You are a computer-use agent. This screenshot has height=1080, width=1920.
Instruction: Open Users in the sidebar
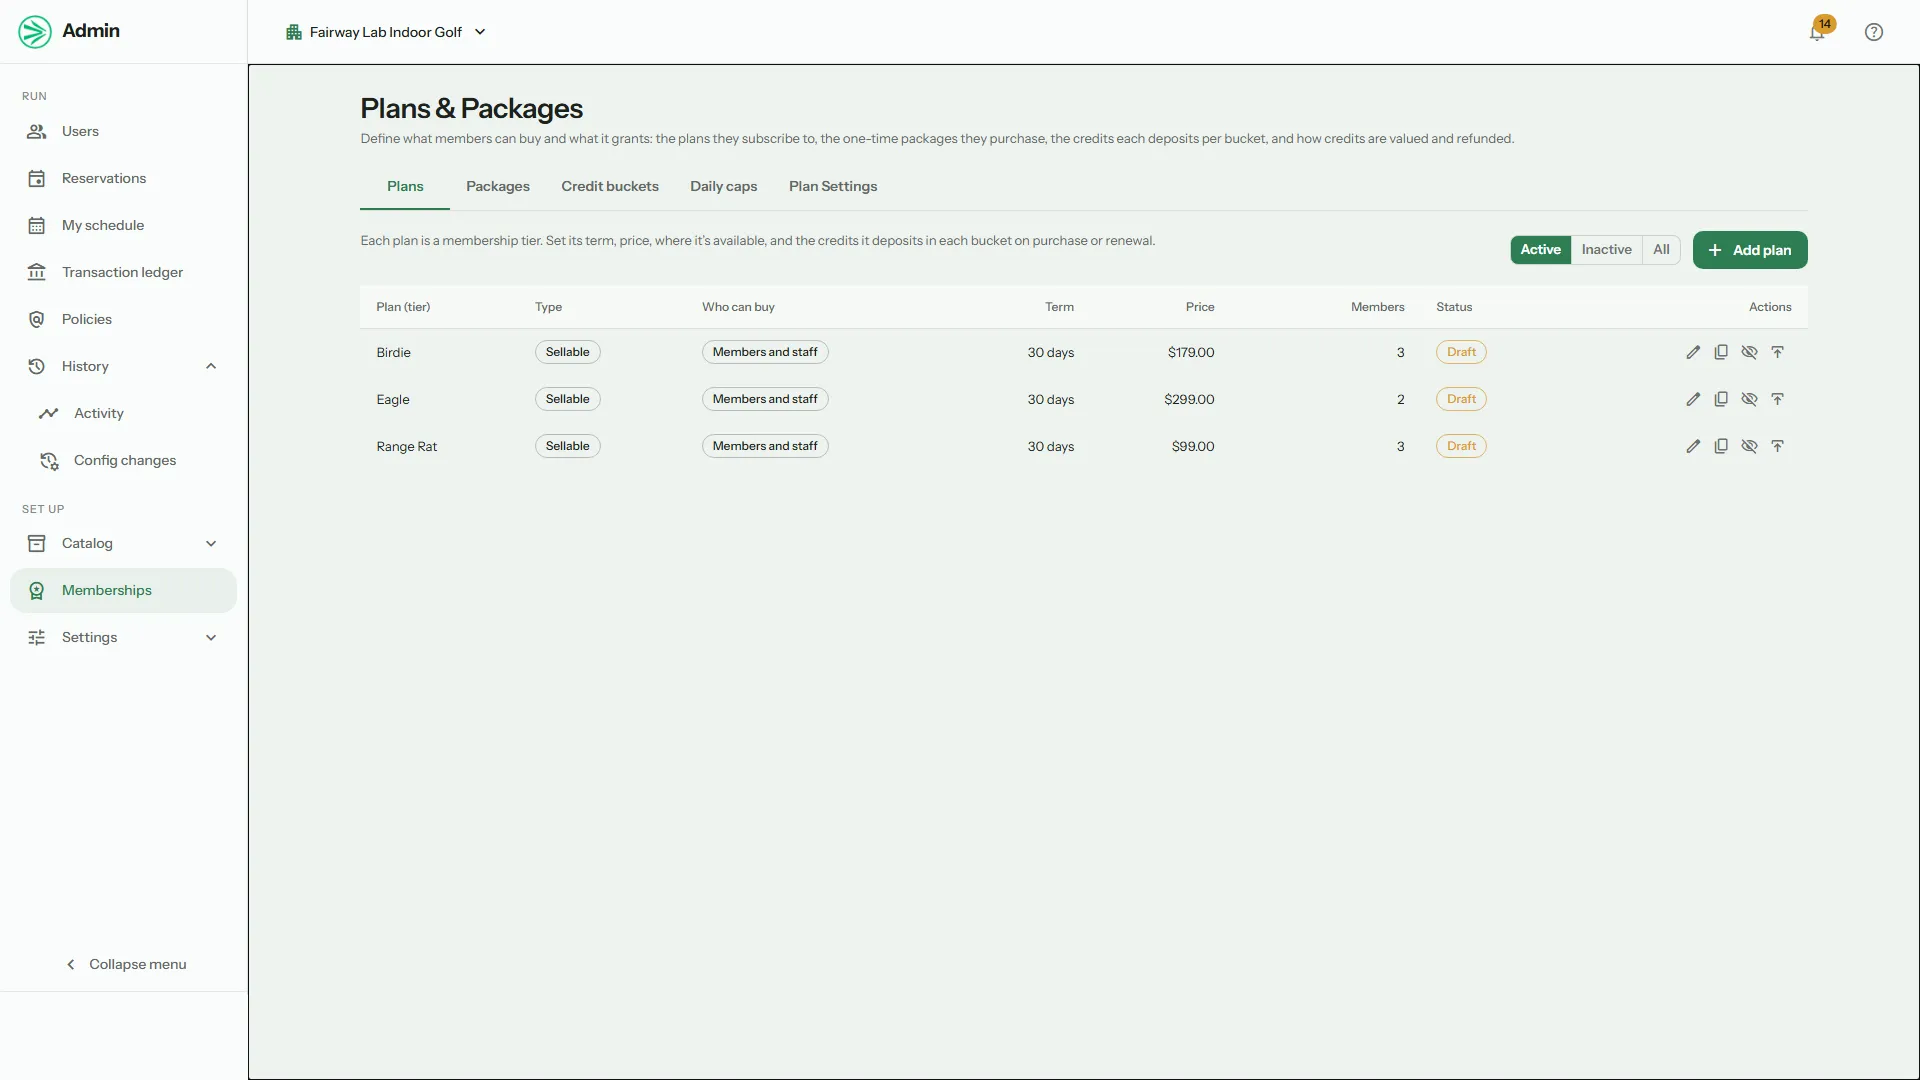pyautogui.click(x=124, y=131)
